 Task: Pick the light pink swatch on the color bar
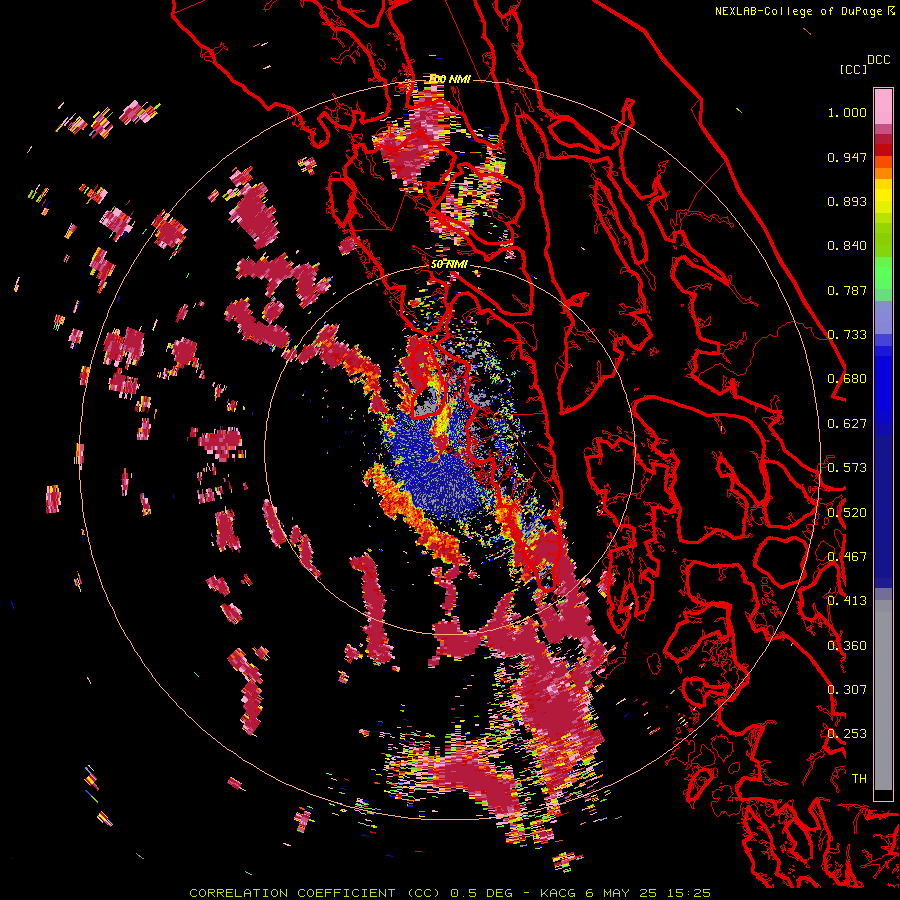[x=883, y=106]
